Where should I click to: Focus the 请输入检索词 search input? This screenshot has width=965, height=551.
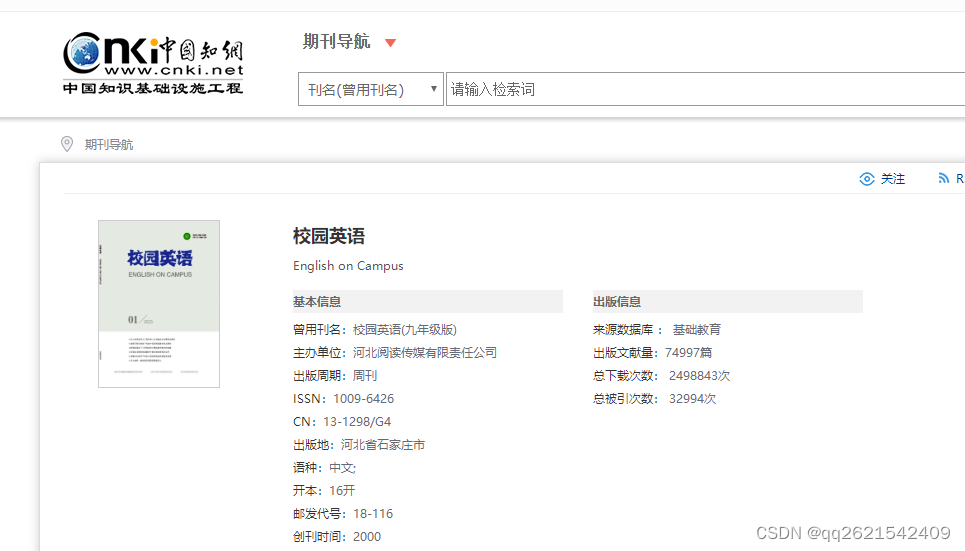pos(705,89)
